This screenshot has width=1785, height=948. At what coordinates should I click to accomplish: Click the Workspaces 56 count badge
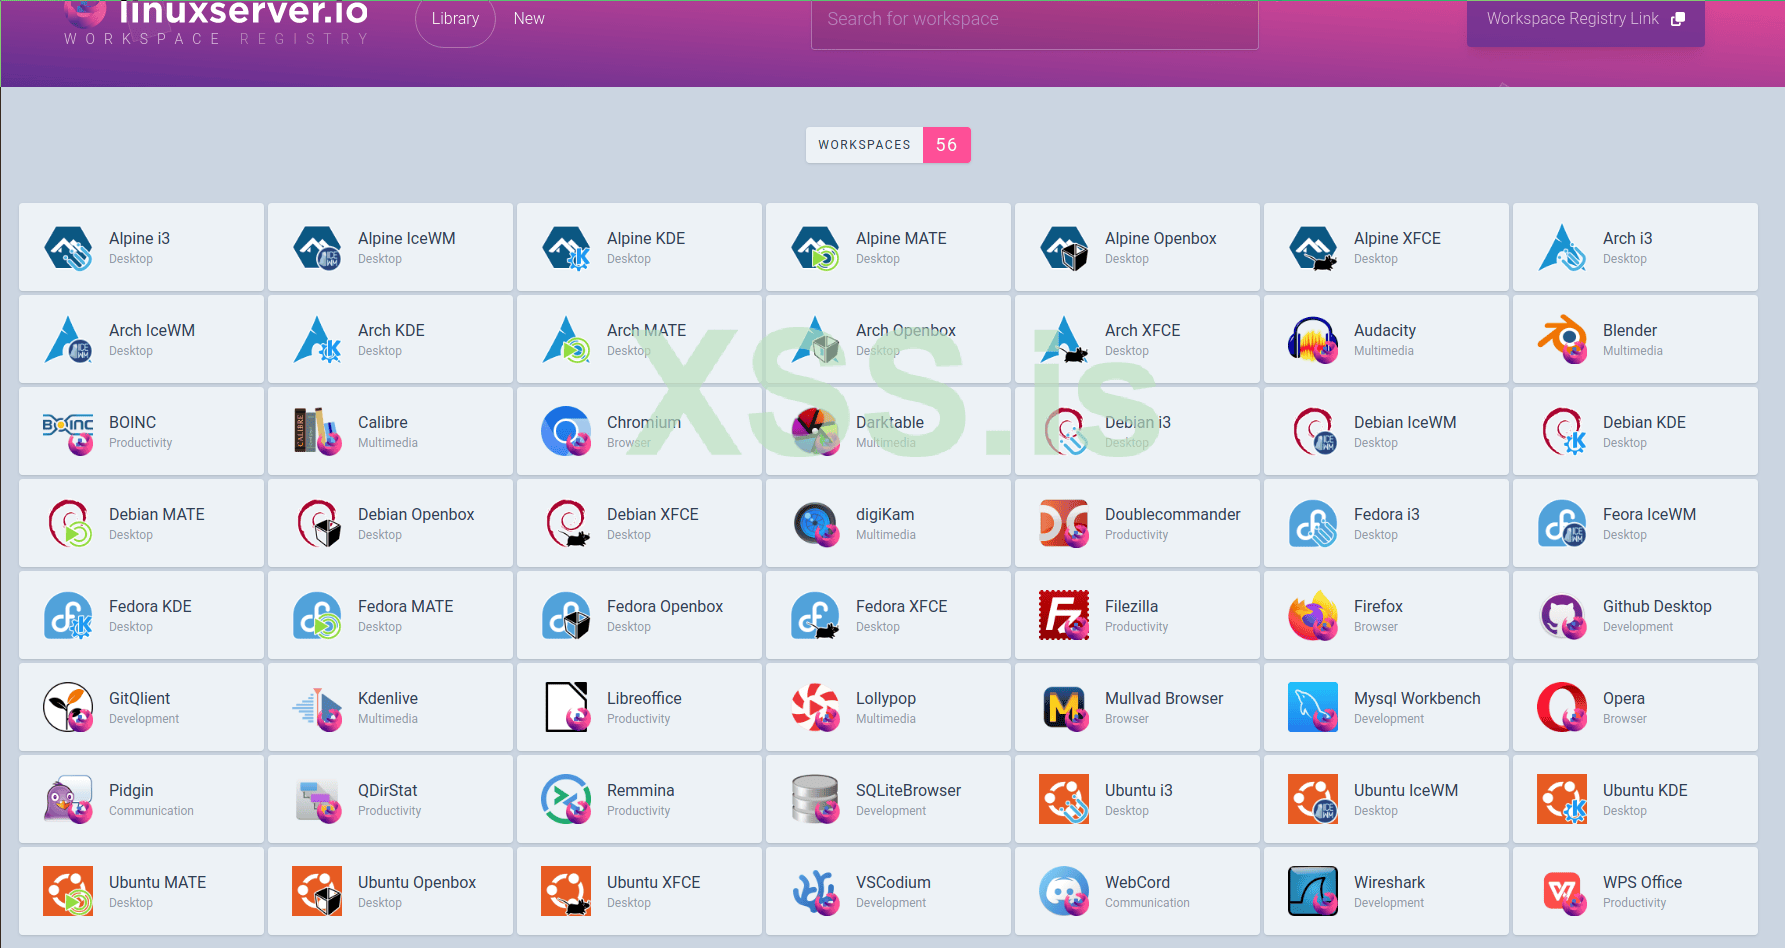[888, 145]
